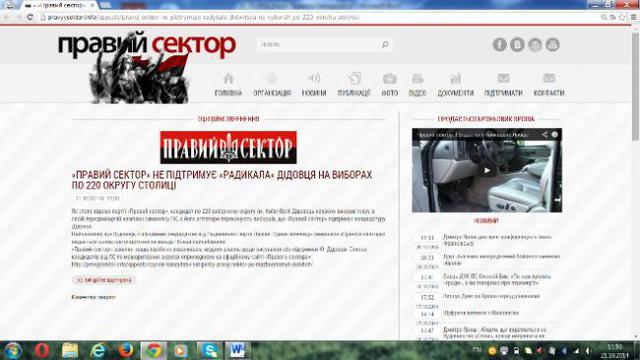Image resolution: width=640 pixels, height=360 pixels.
Task: Open the YouTube social icon in header
Action: (553, 44)
